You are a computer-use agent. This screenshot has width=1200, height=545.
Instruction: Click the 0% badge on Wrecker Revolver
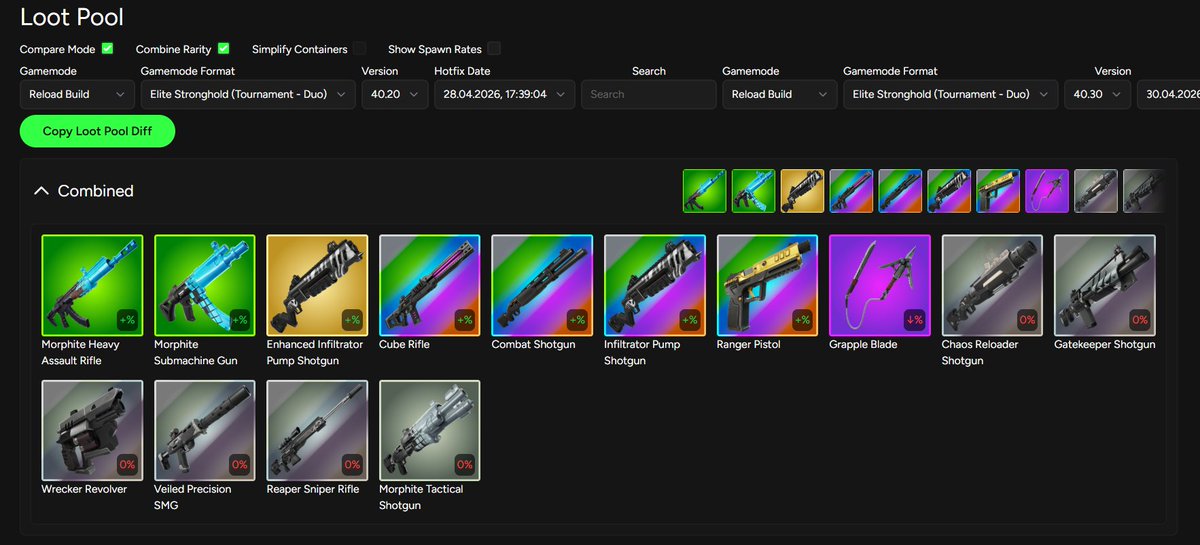coord(126,465)
